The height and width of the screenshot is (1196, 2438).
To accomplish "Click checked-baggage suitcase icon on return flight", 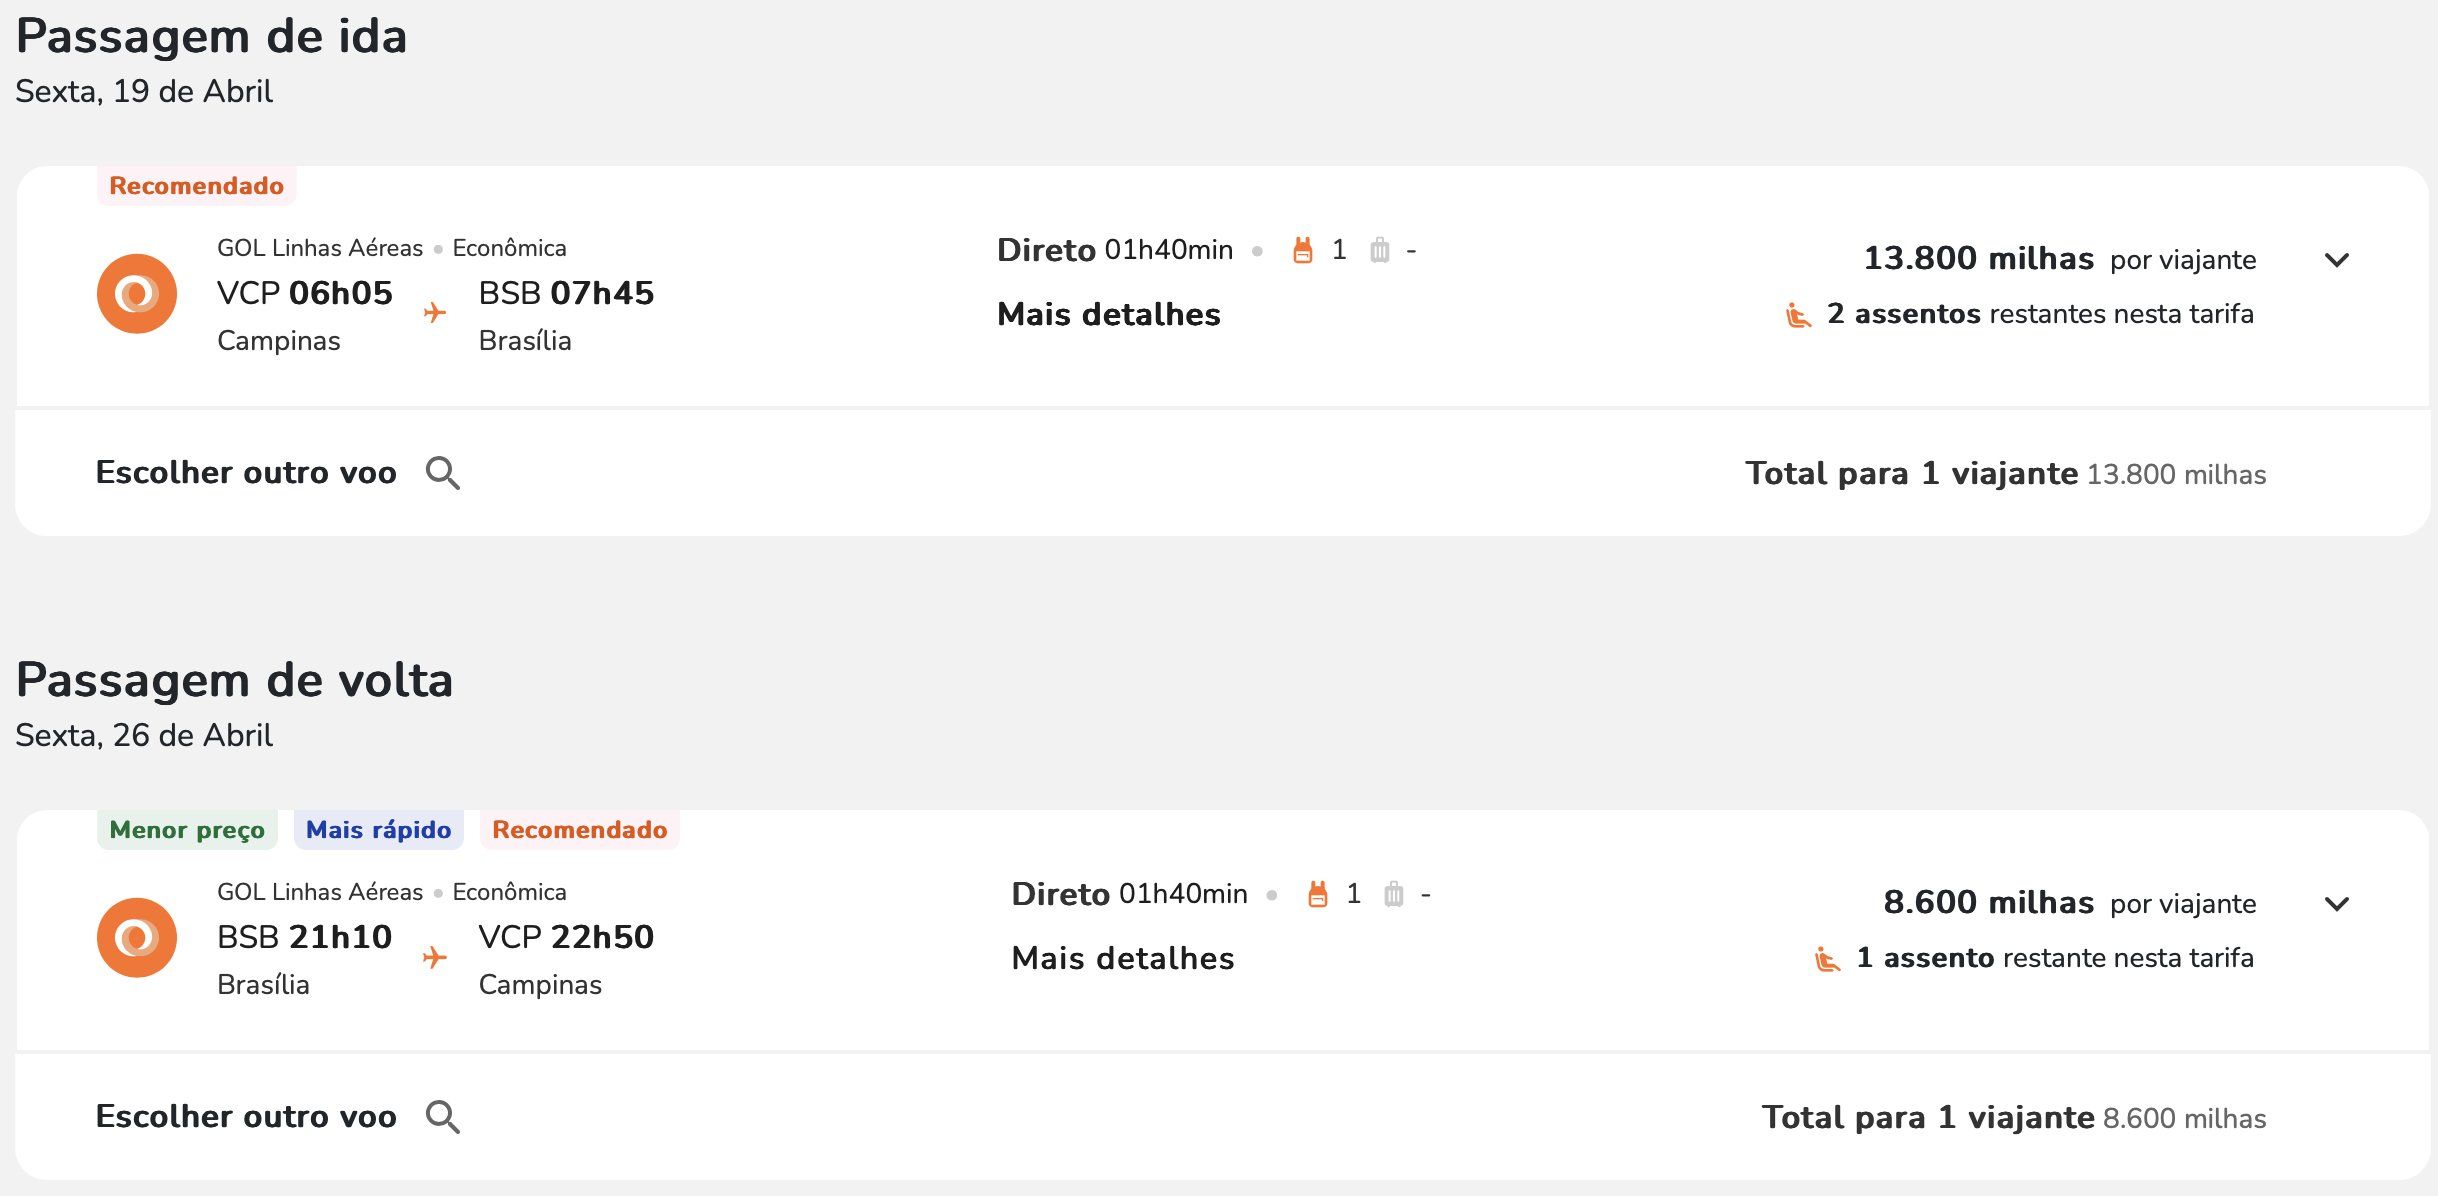I will (x=1394, y=894).
